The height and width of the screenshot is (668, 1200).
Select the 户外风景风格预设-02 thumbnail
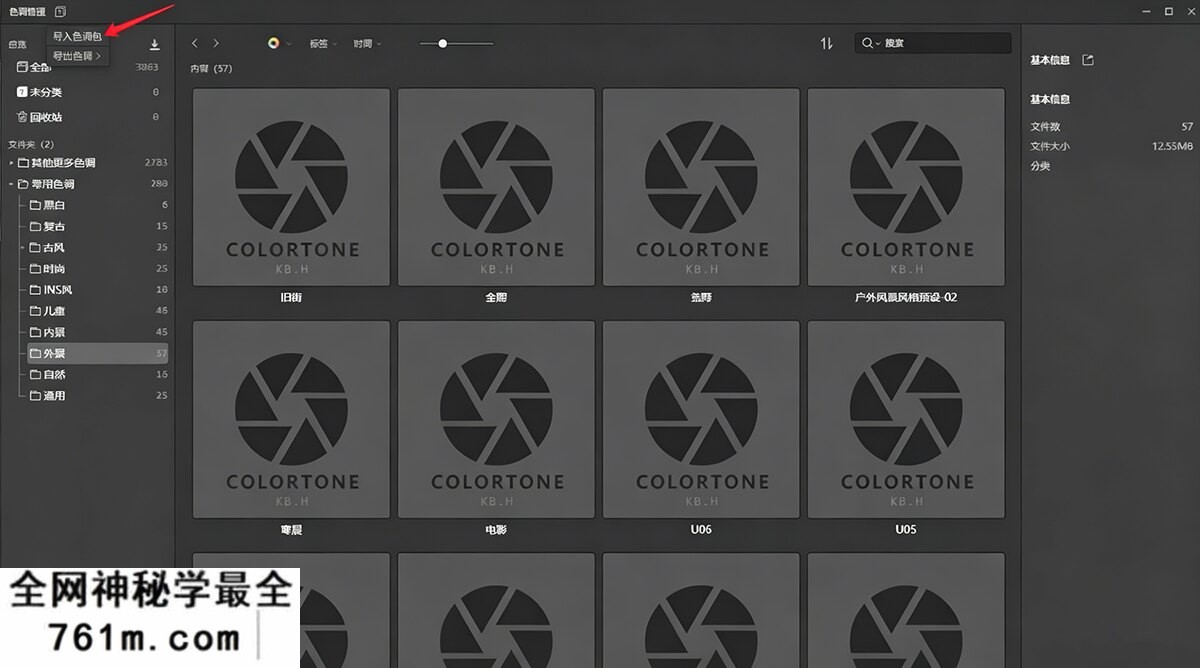(906, 187)
